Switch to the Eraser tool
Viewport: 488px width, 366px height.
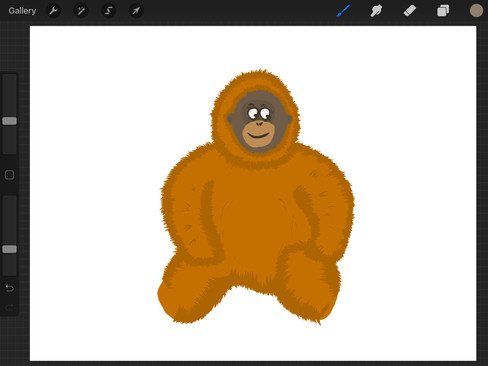tap(410, 11)
